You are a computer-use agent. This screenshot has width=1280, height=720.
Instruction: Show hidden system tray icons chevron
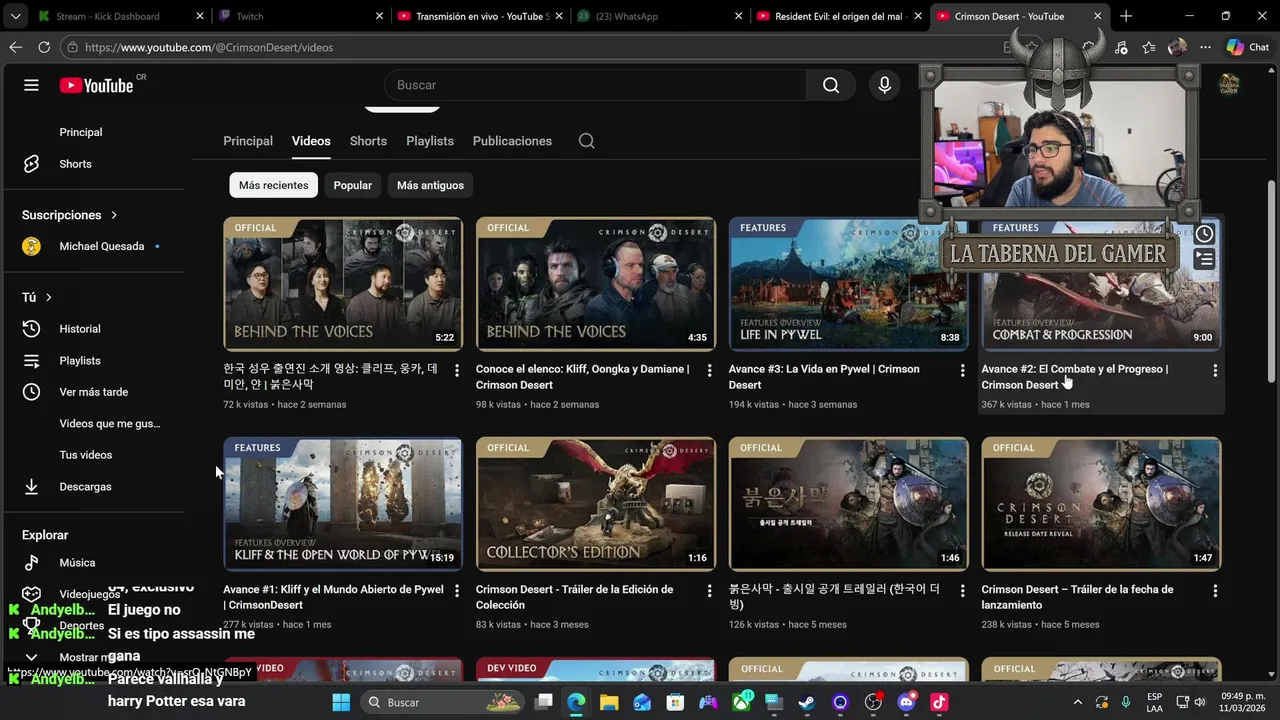click(1077, 702)
